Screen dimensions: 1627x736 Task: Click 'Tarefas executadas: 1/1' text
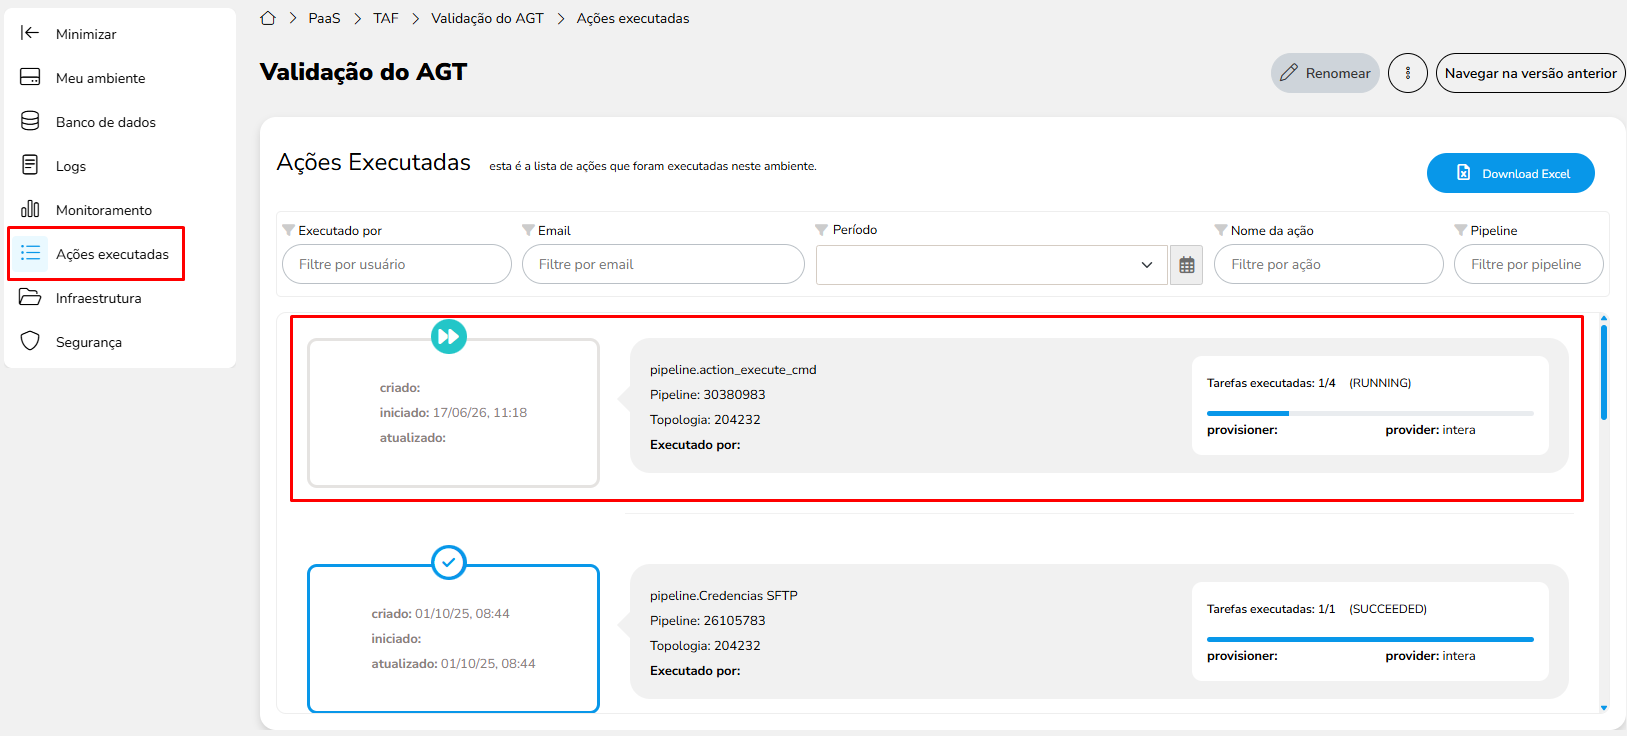(x=1271, y=609)
